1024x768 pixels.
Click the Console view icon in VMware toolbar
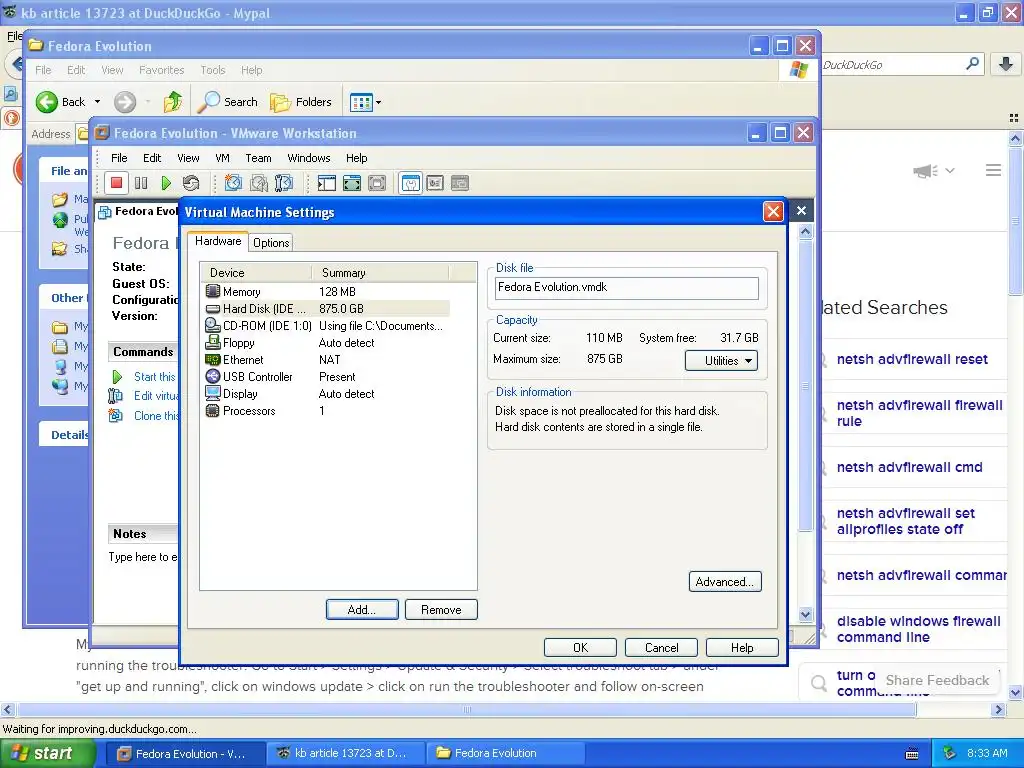click(x=435, y=184)
